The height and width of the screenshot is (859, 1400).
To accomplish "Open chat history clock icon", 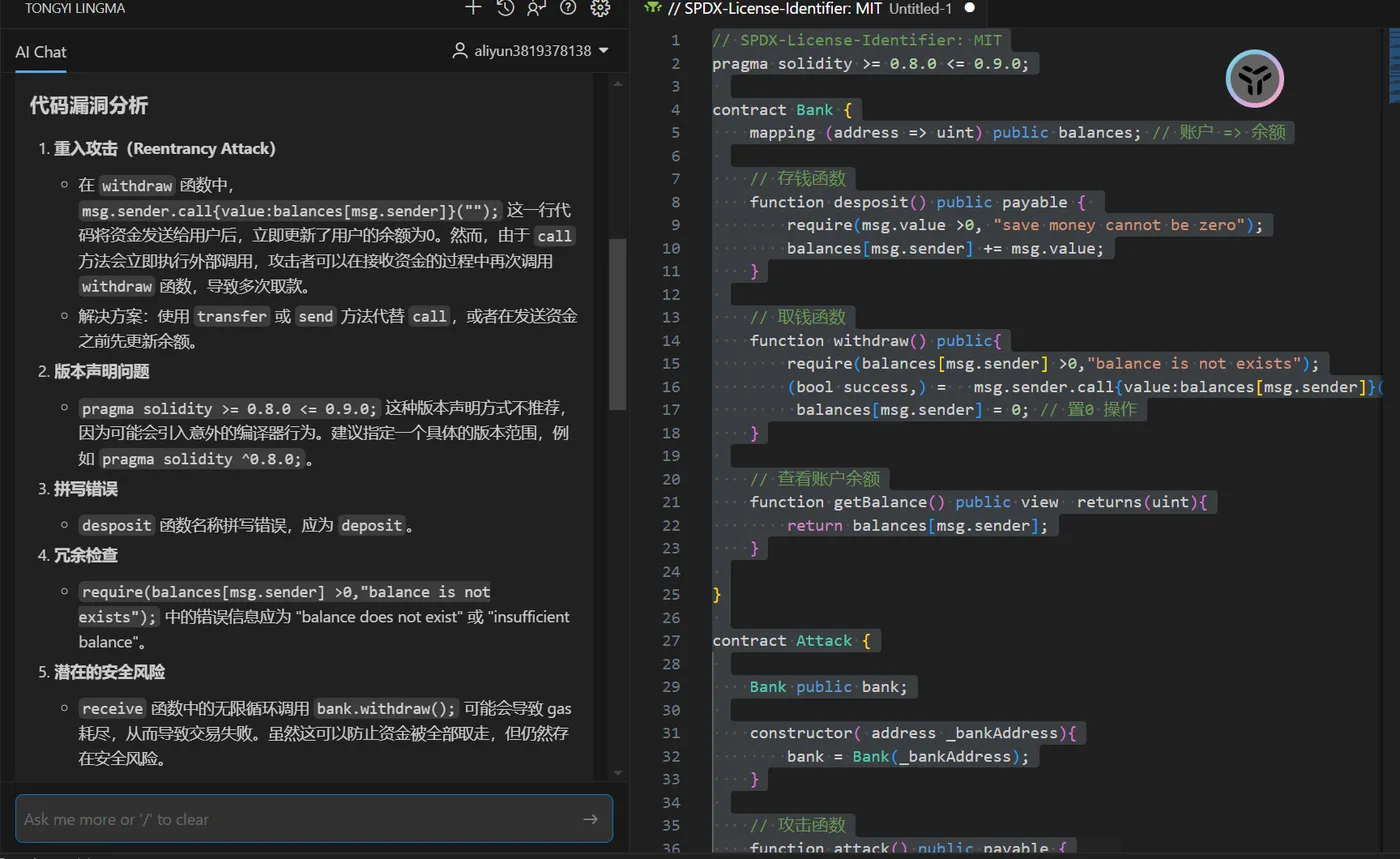I will [505, 8].
